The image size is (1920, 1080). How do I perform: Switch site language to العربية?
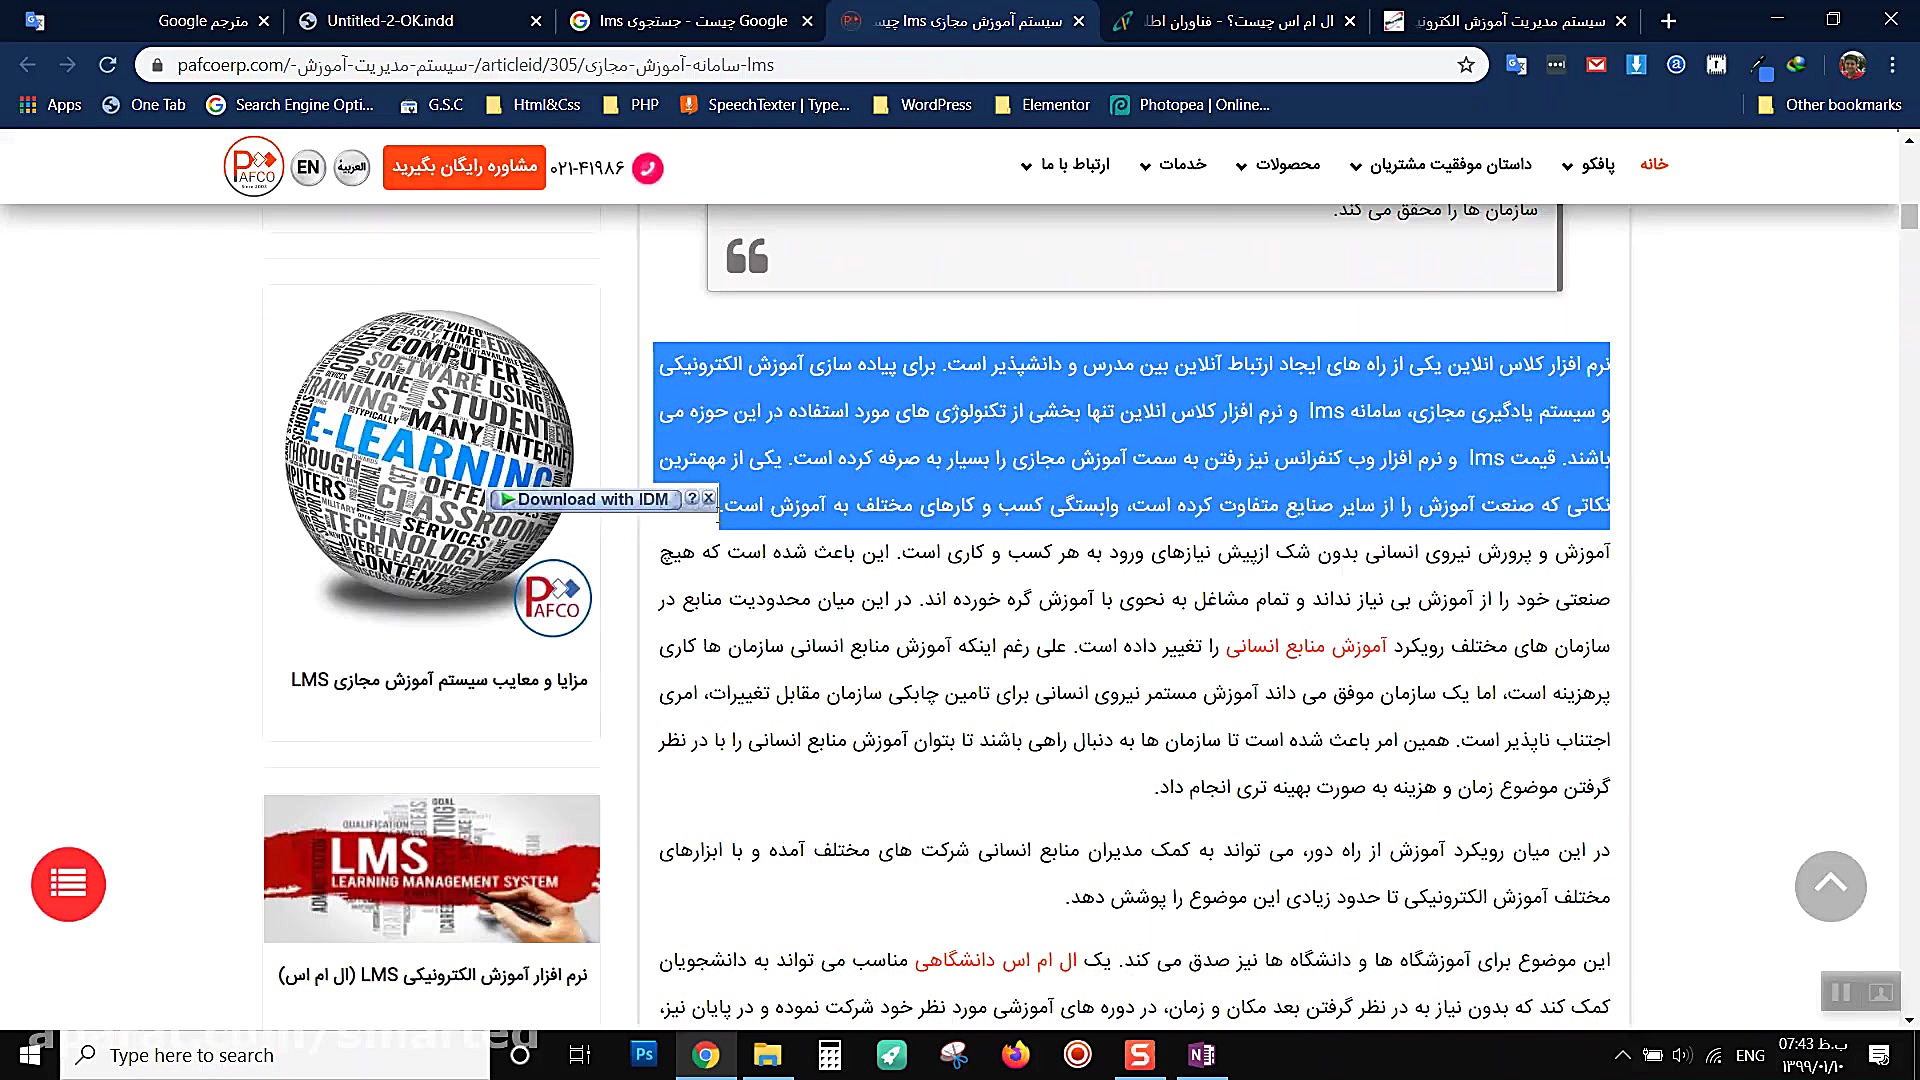coord(352,167)
